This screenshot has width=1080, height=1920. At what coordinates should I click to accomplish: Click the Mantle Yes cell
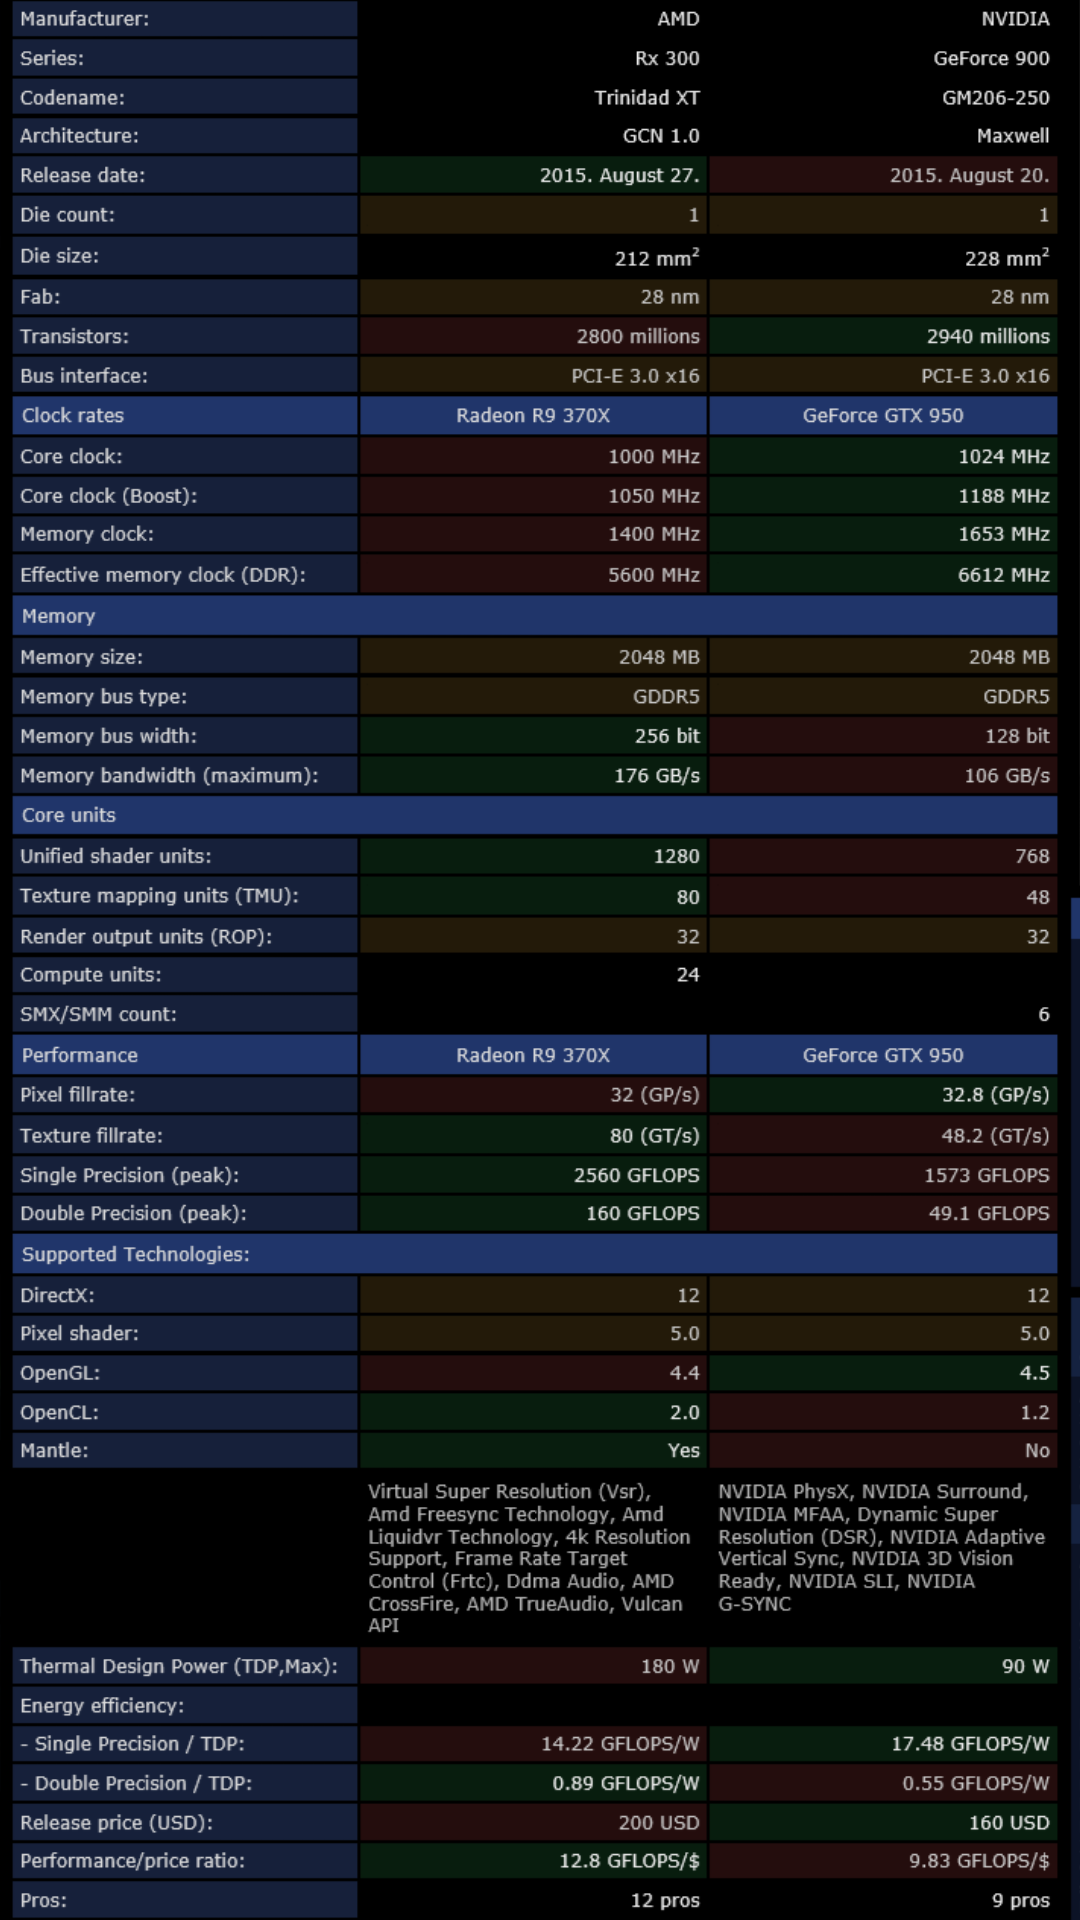click(x=533, y=1450)
